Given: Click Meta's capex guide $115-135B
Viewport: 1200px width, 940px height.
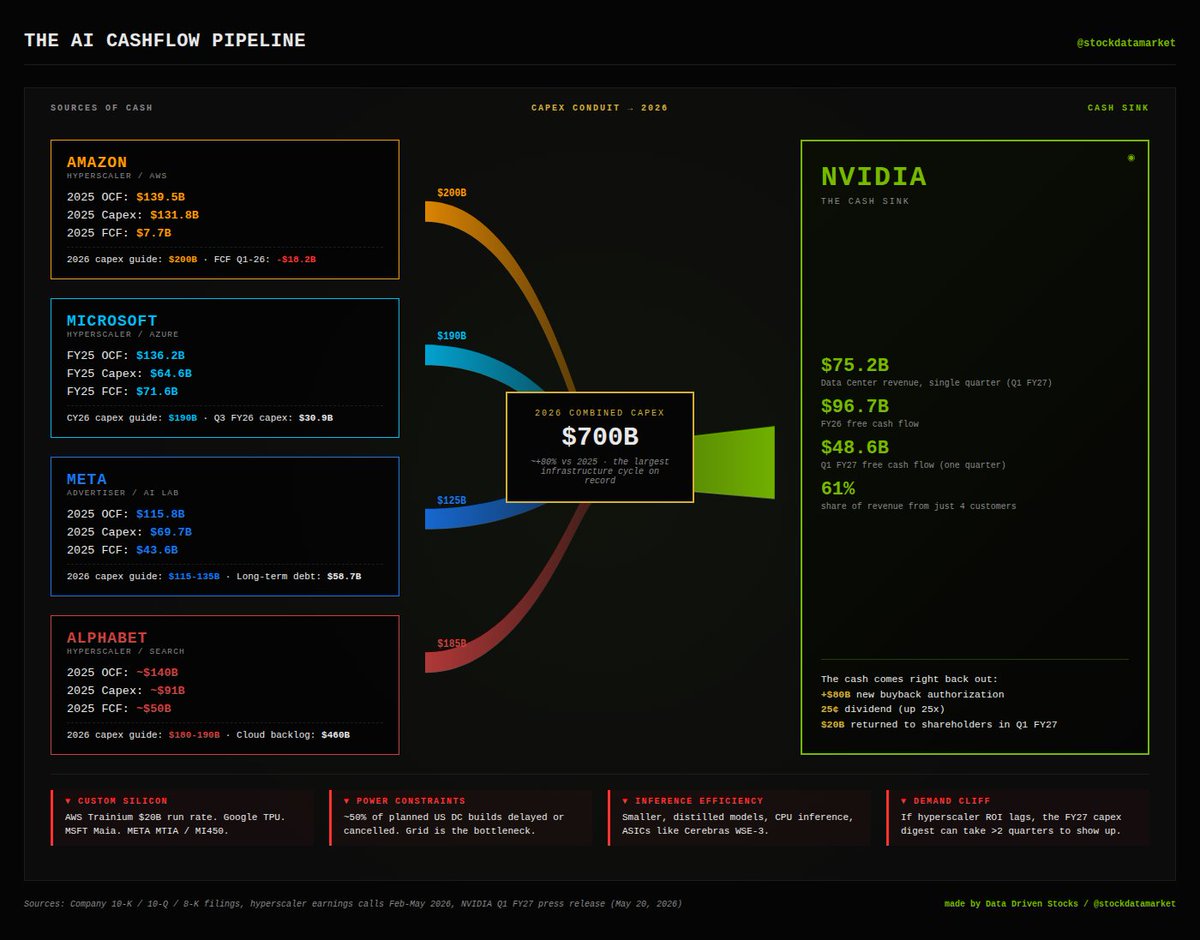Looking at the screenshot, I should [x=194, y=577].
